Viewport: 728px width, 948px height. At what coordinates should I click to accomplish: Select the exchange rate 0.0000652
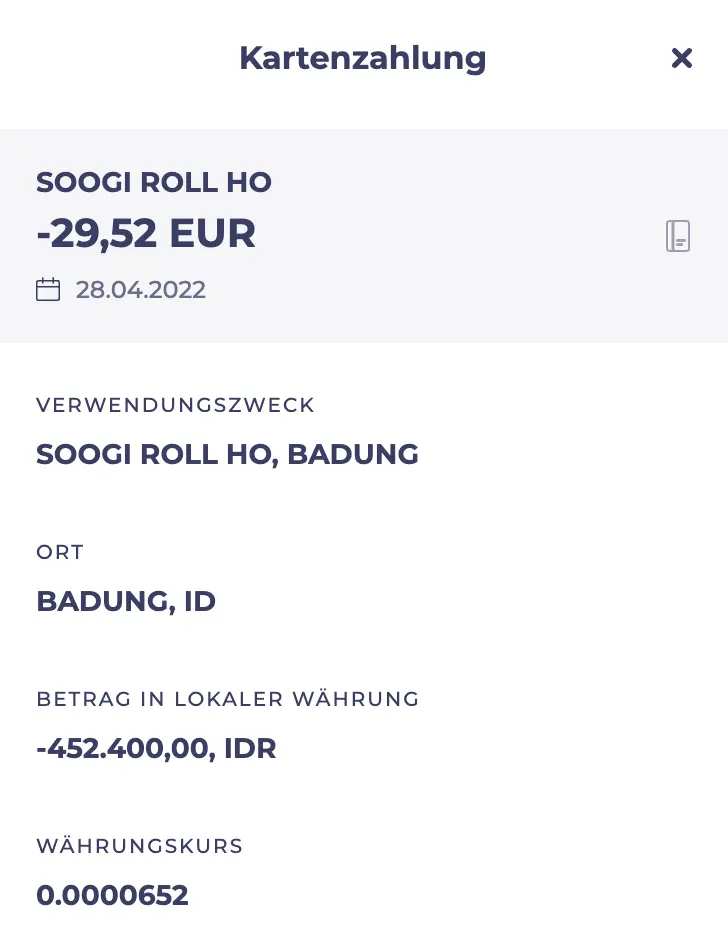112,895
